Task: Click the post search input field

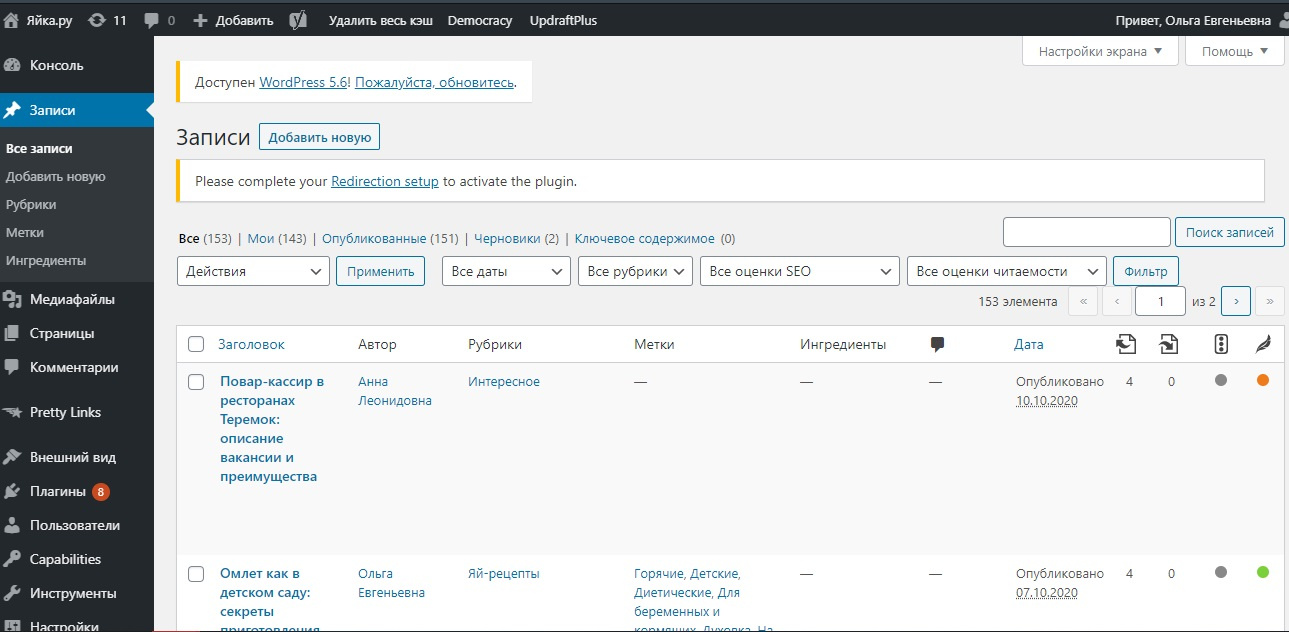Action: click(1086, 232)
